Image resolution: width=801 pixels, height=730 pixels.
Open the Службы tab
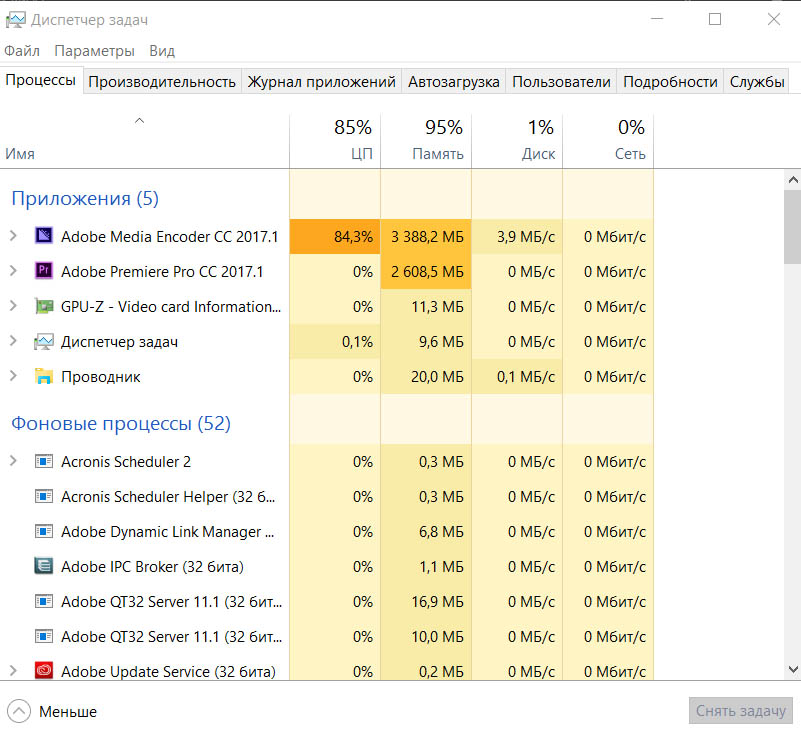click(757, 82)
